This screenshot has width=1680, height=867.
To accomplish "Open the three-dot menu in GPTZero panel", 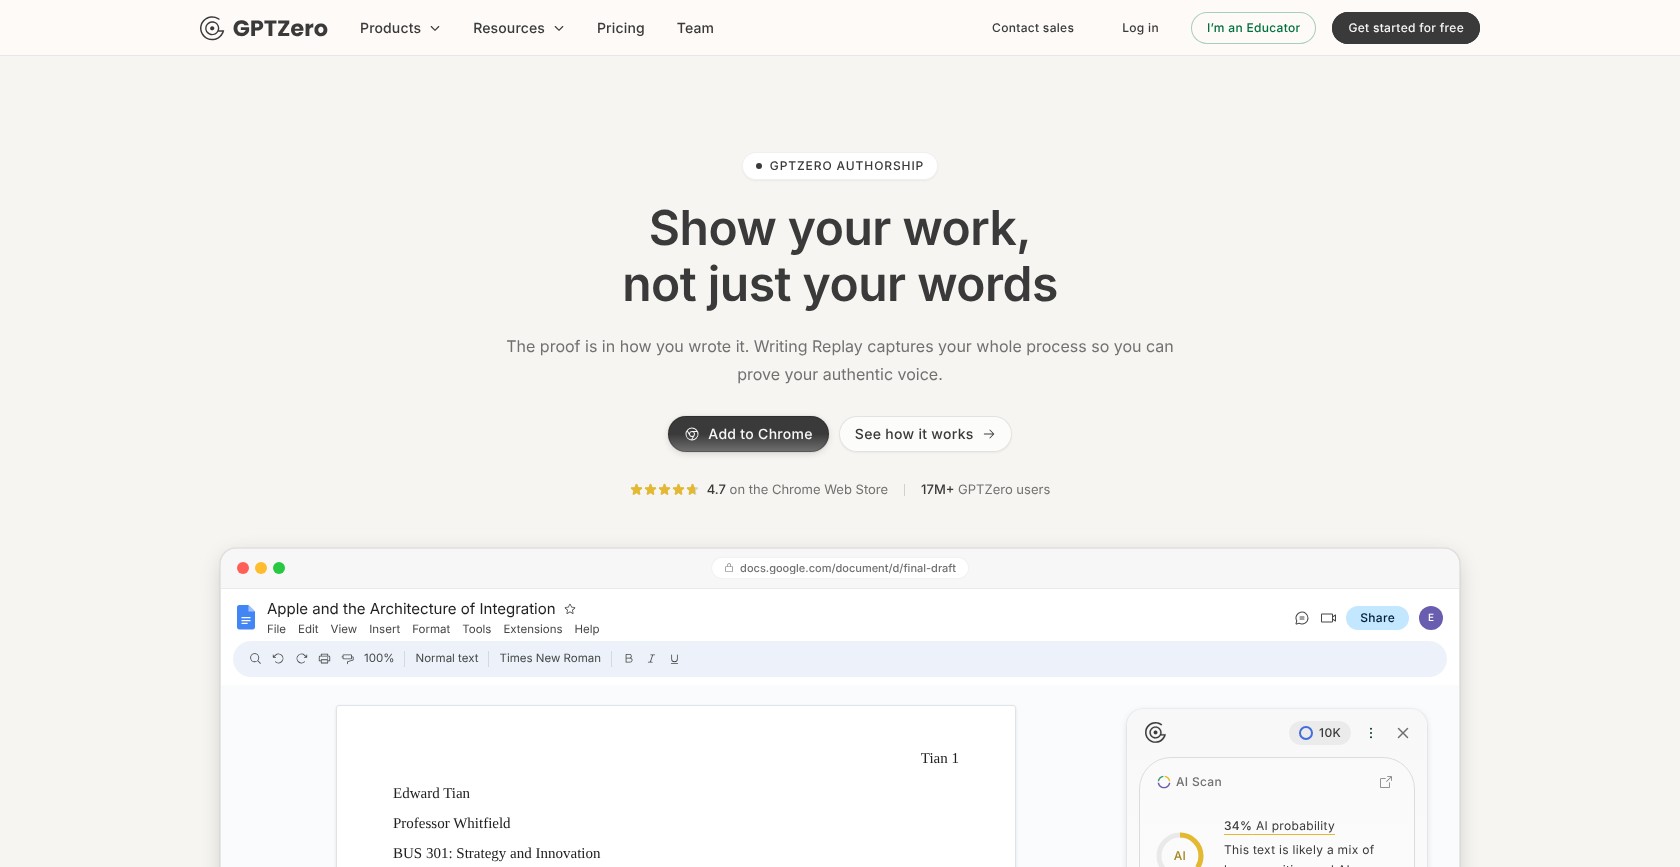I will (1371, 733).
